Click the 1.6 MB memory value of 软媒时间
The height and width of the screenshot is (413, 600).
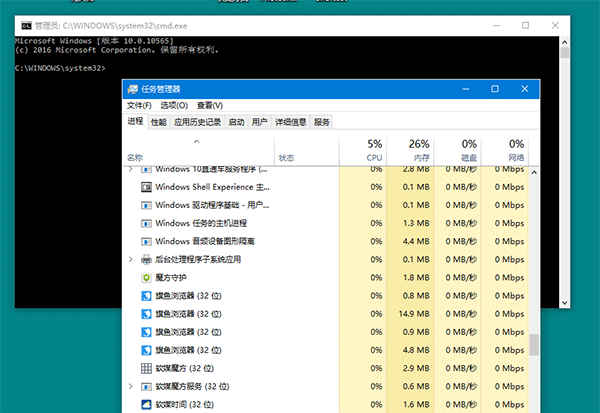tap(416, 405)
